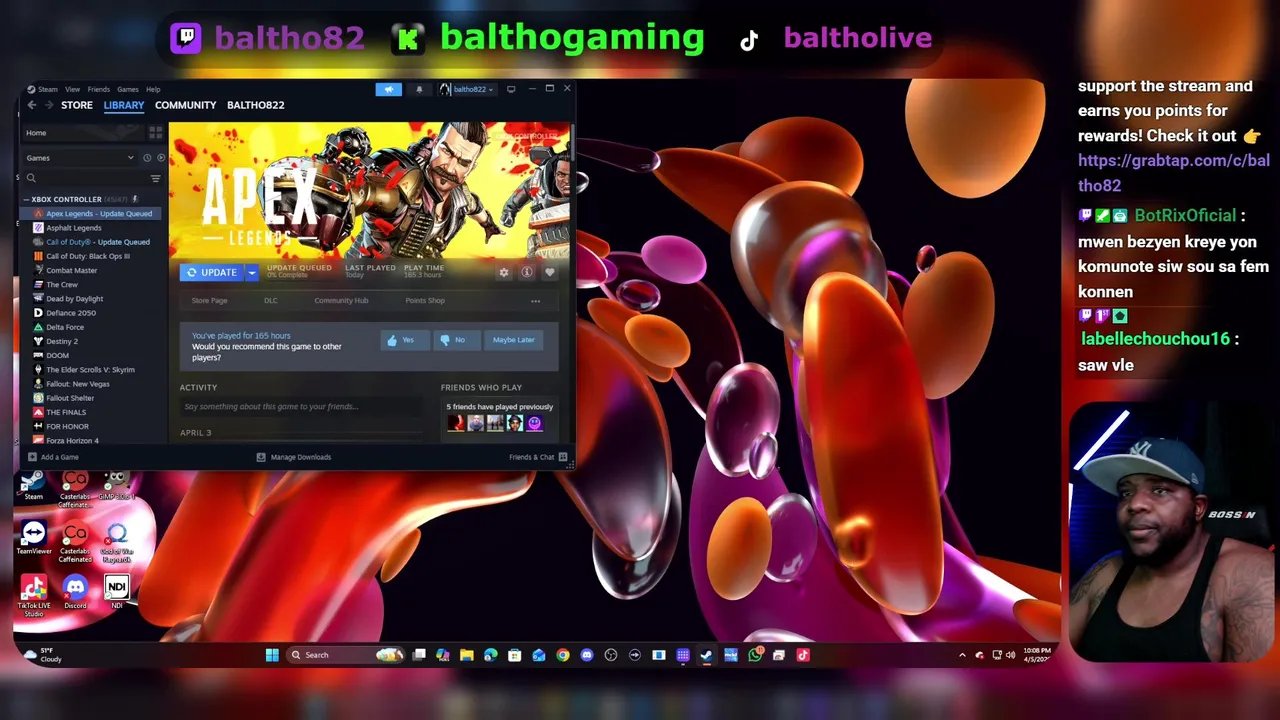Go back with the Steam back arrow
1280x720 pixels.
(32, 105)
